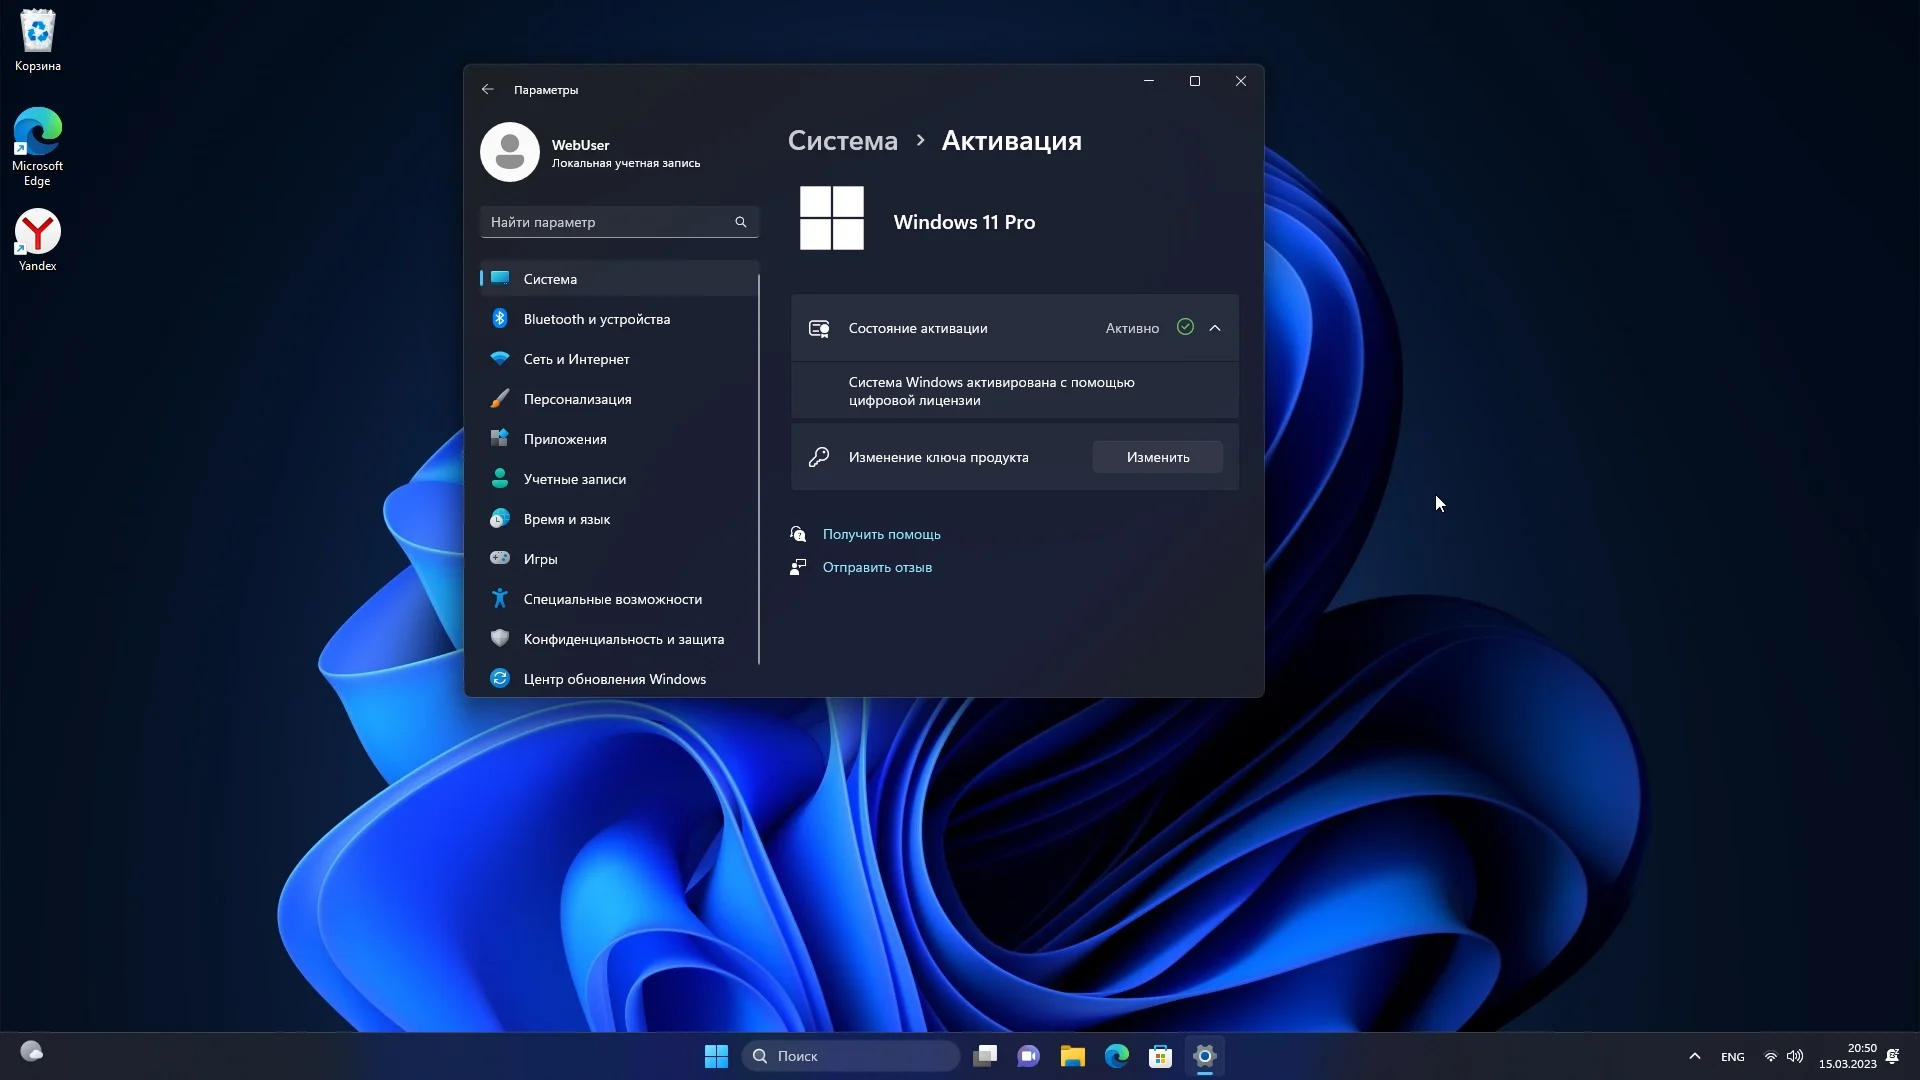Click the Специальные возможности accessibility icon

coord(500,599)
